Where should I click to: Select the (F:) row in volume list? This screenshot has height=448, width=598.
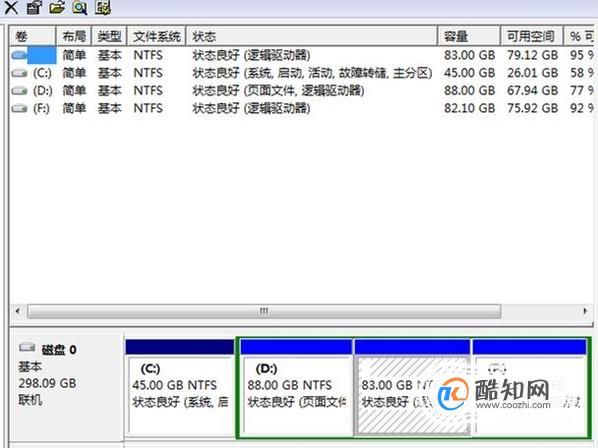(x=301, y=108)
